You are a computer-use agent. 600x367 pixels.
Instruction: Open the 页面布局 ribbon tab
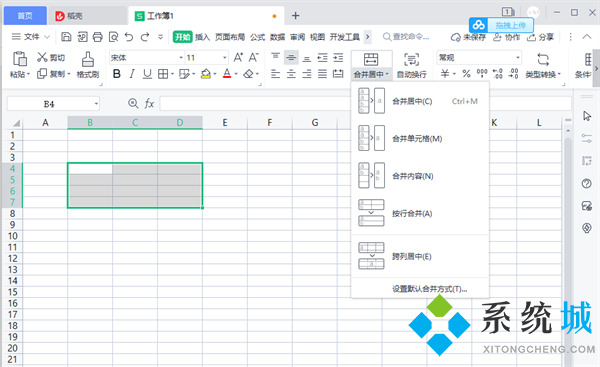(x=230, y=37)
